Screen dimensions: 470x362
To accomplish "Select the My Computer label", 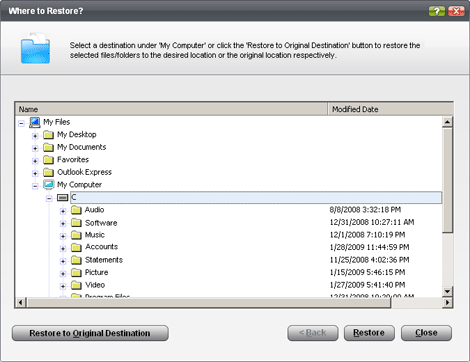I will (x=79, y=185).
